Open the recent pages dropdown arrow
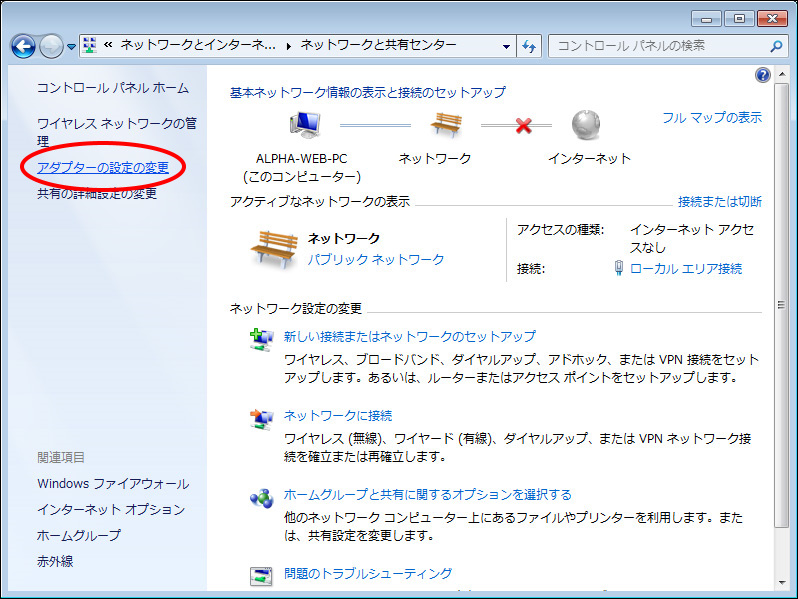This screenshot has width=798, height=599. tap(71, 47)
